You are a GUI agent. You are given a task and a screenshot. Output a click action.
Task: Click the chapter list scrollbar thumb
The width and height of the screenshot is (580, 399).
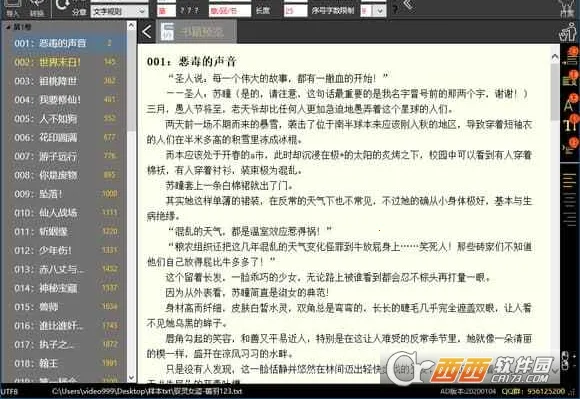131,81
